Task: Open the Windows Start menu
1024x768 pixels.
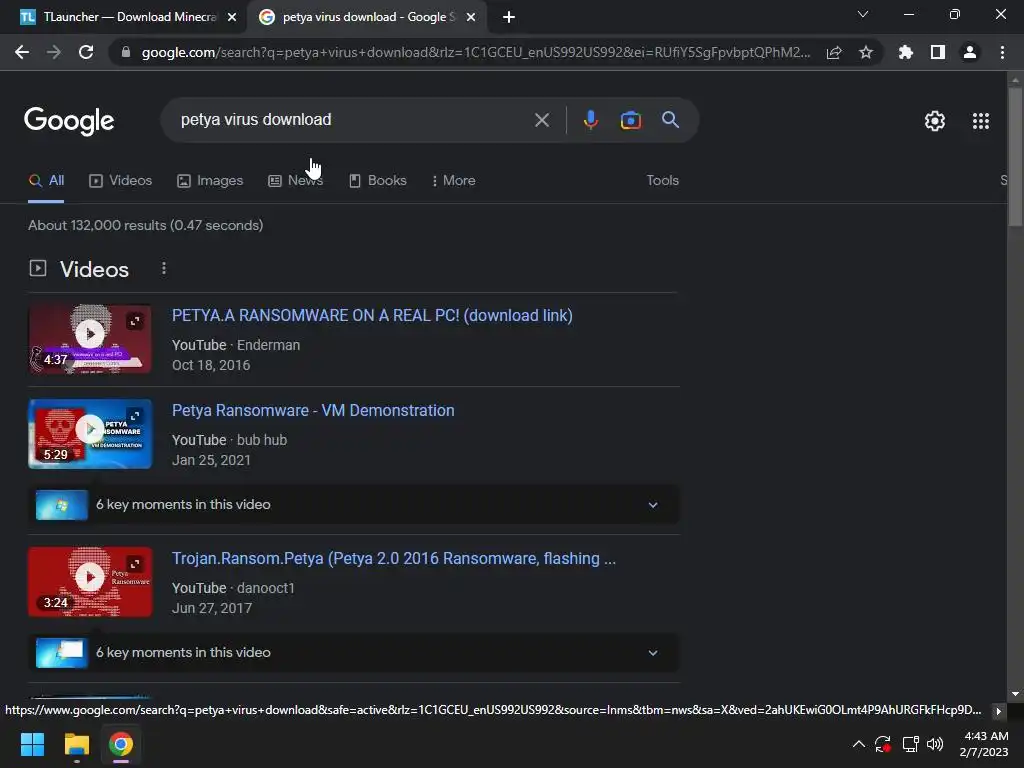Action: pyautogui.click(x=32, y=744)
